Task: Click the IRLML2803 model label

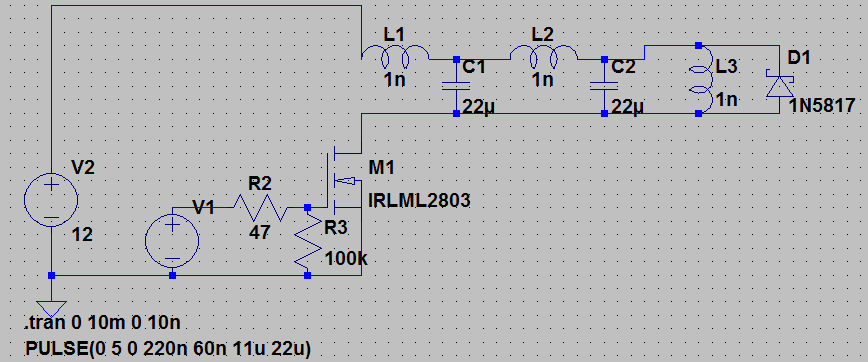Action: click(x=419, y=200)
